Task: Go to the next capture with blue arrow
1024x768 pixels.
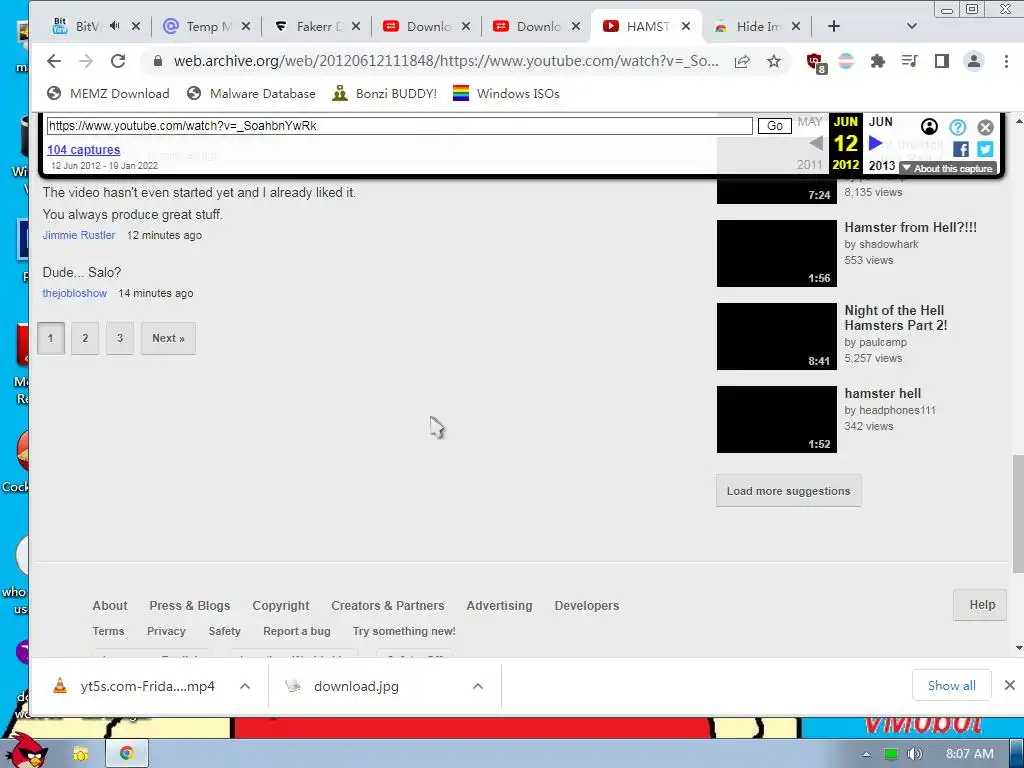Action: tap(876, 143)
